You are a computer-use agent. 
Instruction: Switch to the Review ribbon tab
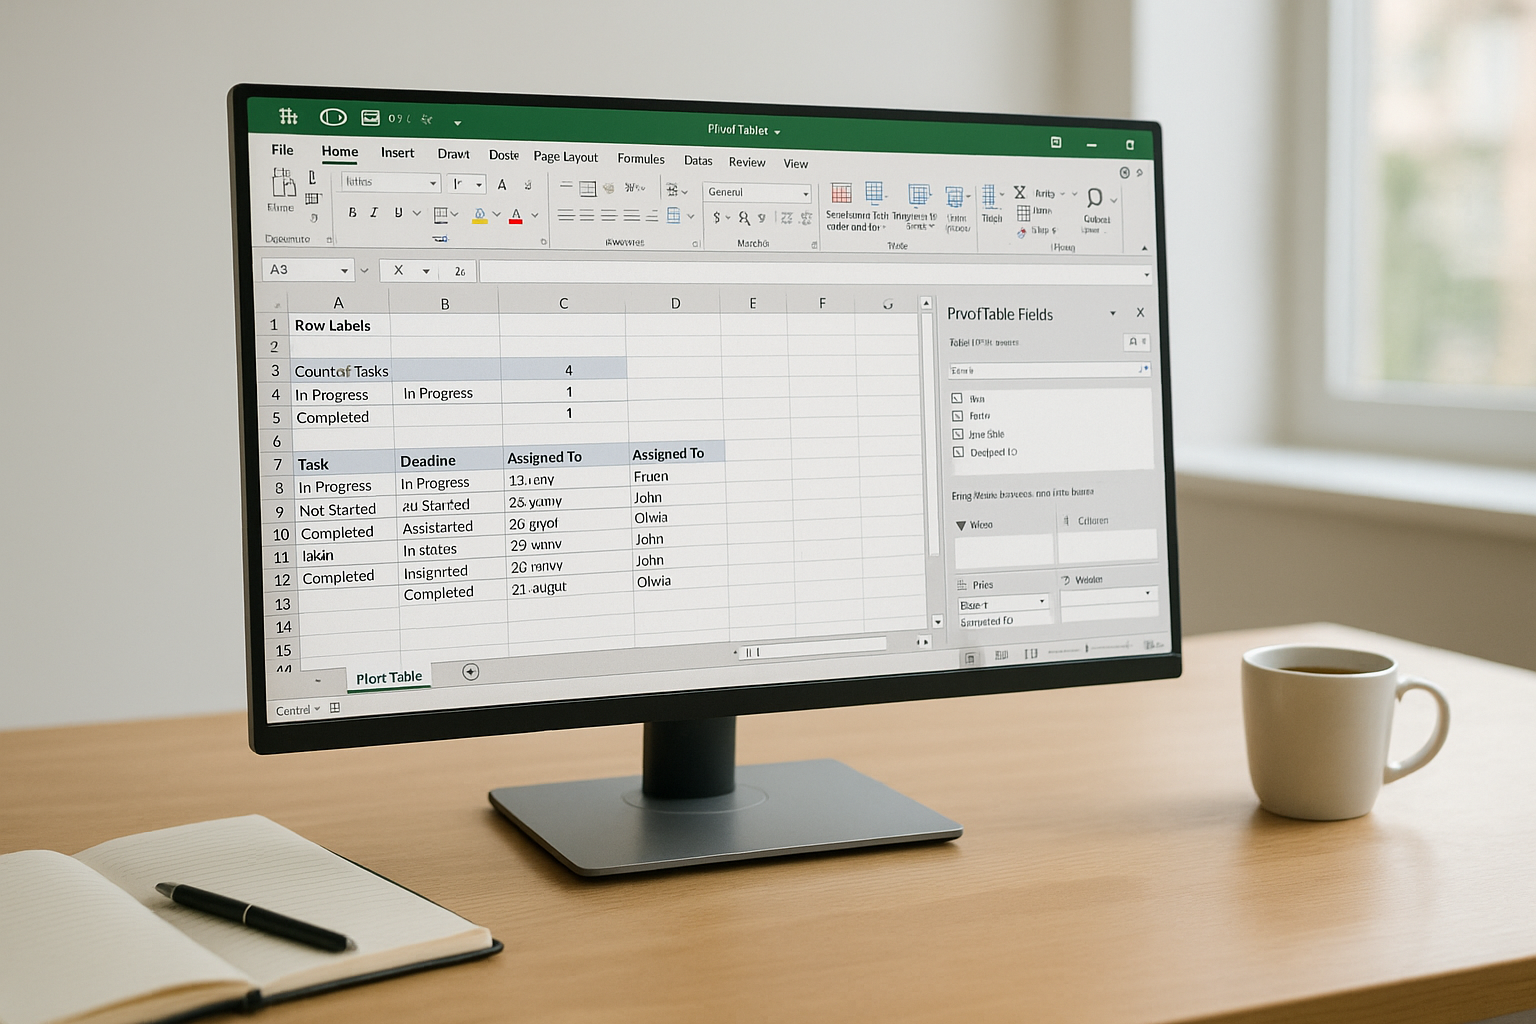point(746,162)
